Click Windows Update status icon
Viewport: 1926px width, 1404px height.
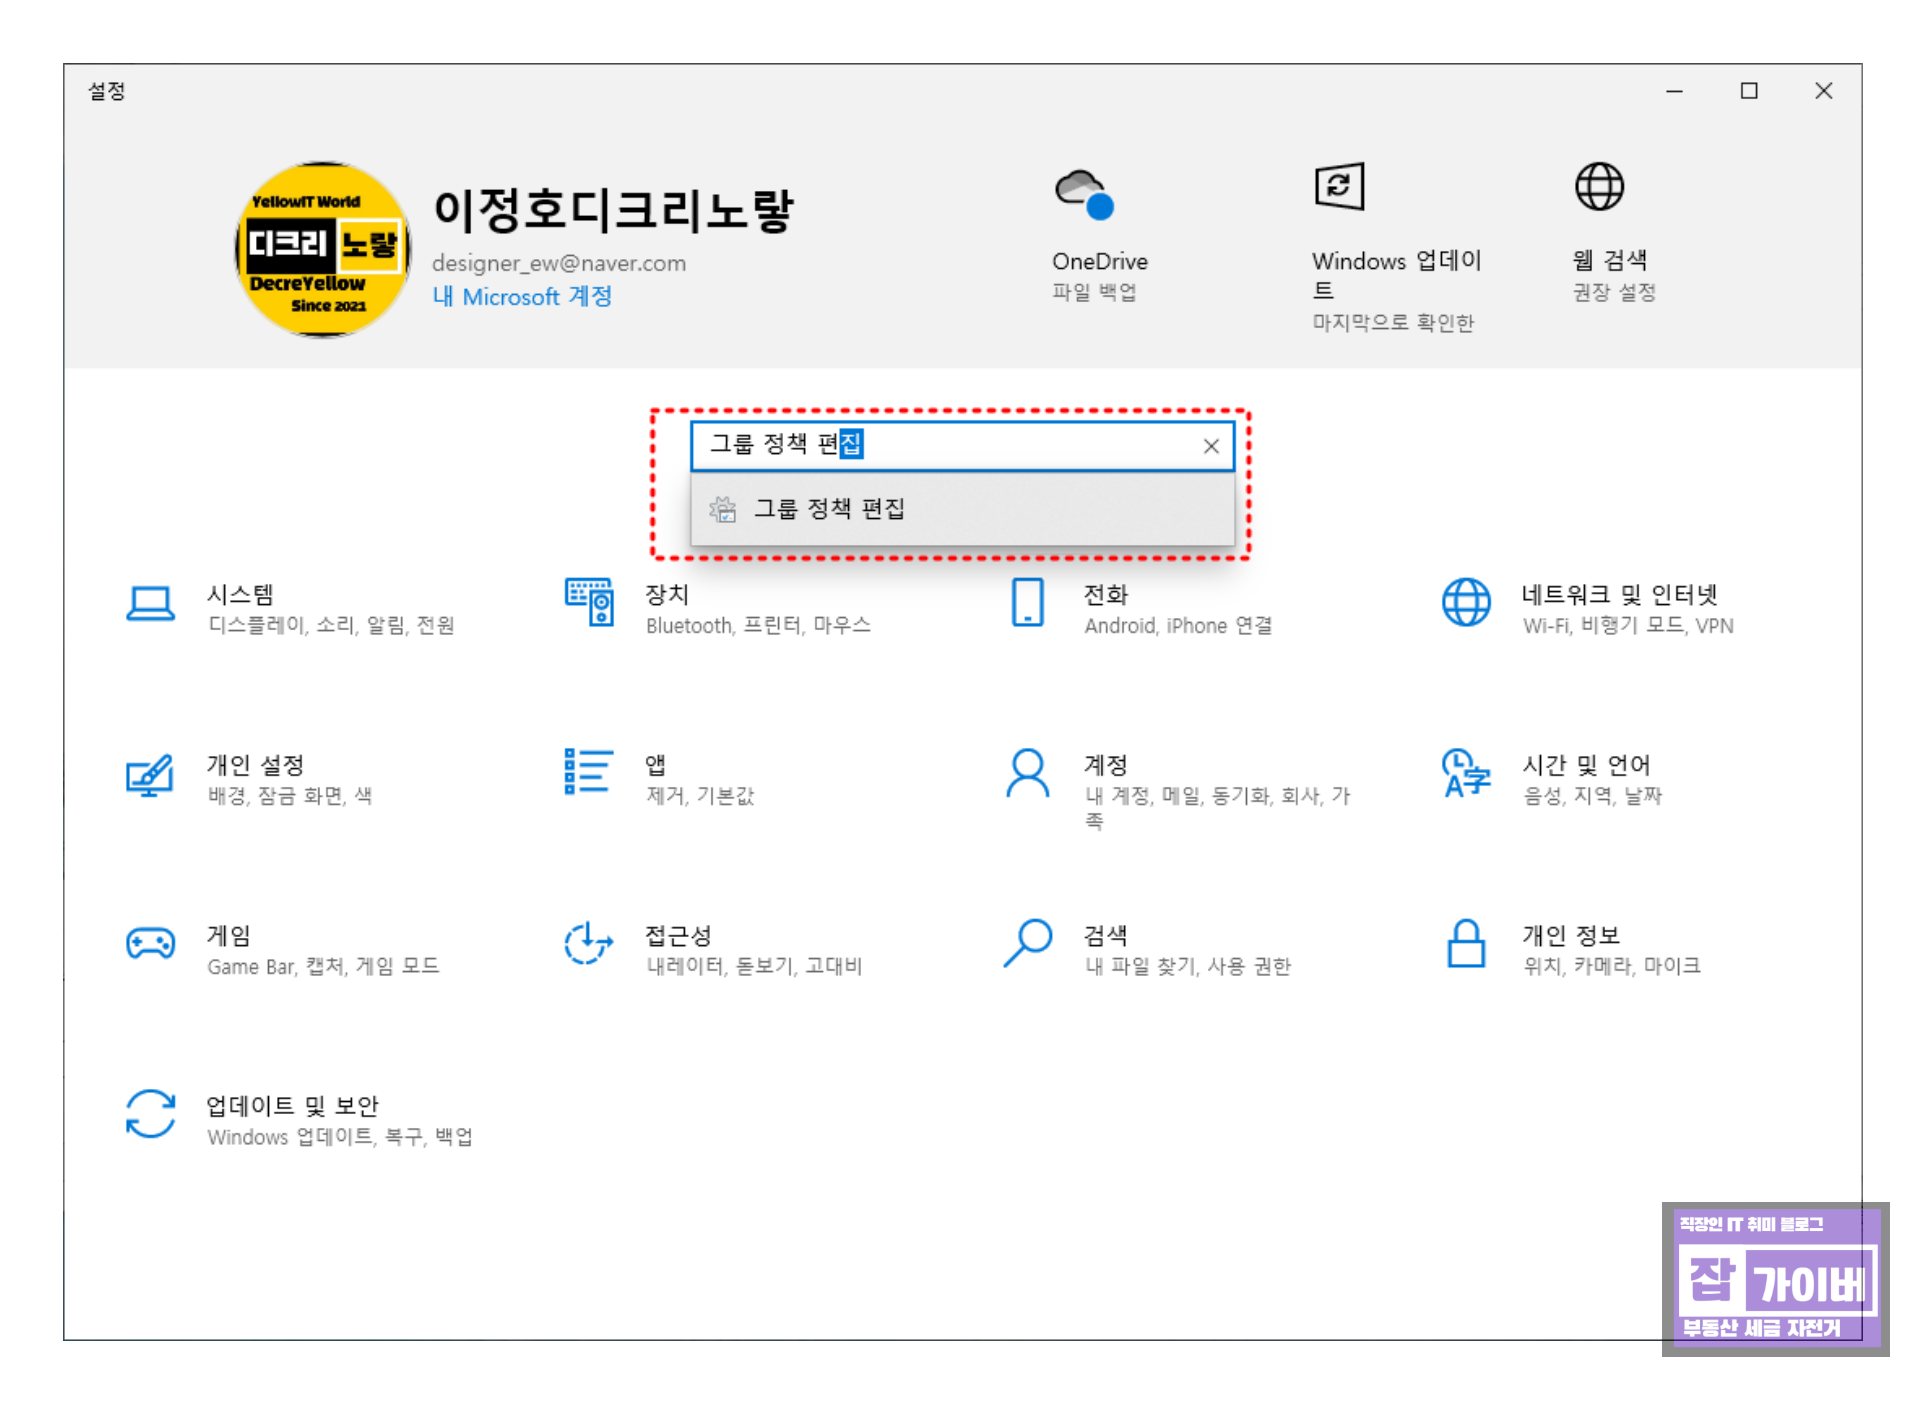[1339, 187]
